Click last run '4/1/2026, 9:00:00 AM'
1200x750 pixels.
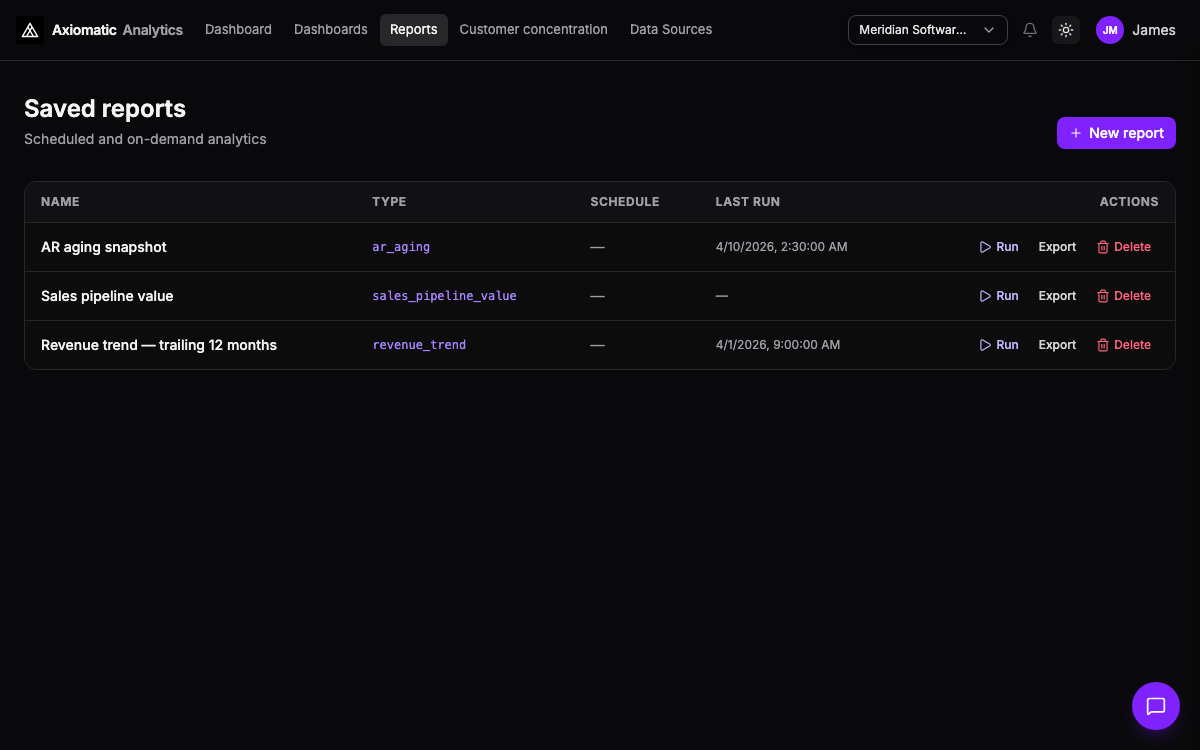[778, 345]
